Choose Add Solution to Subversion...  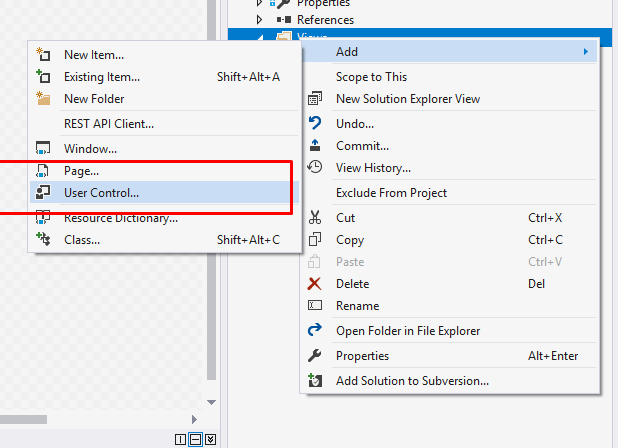click(412, 380)
